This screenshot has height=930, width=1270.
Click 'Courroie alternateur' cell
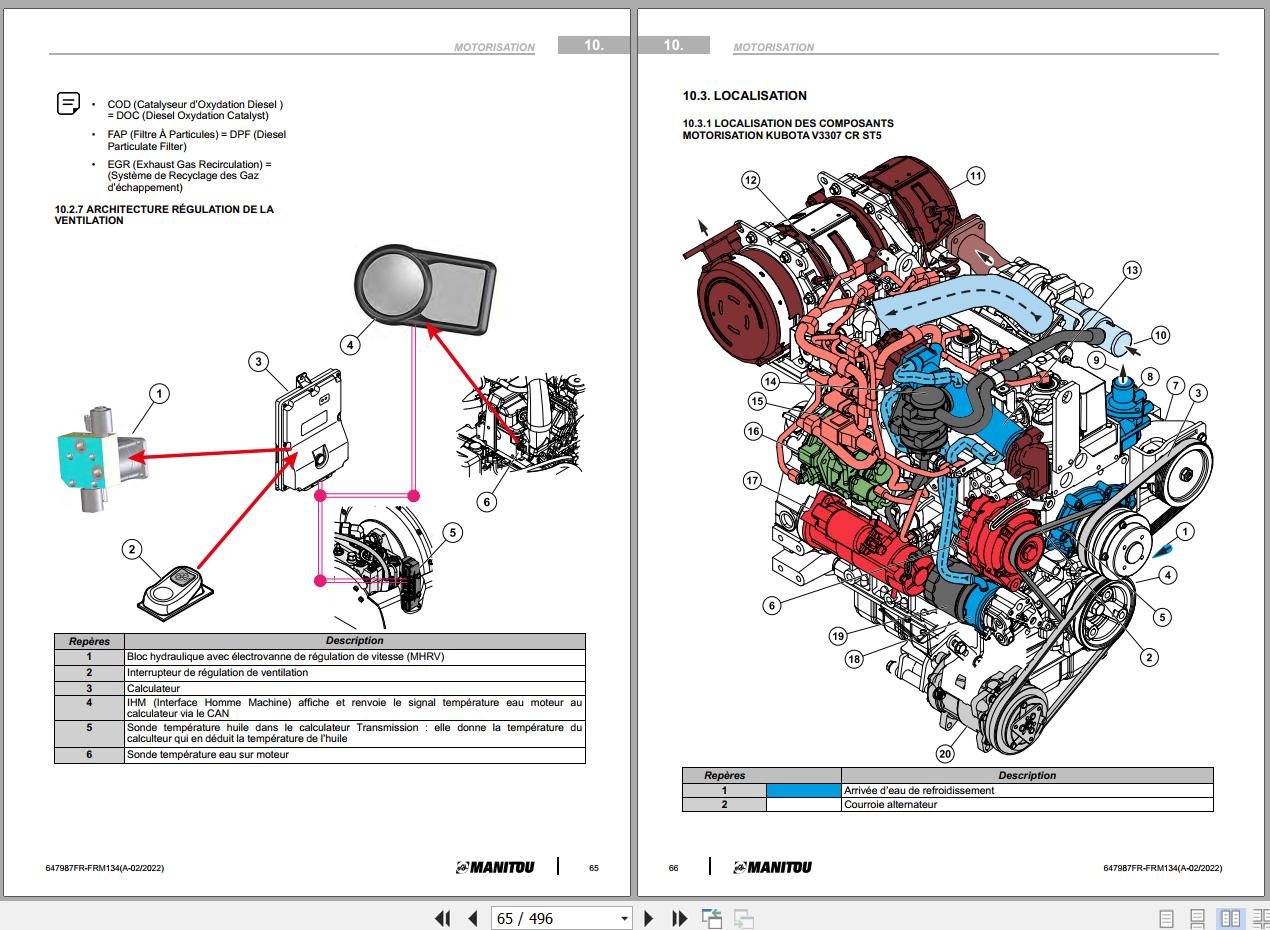tap(1027, 804)
